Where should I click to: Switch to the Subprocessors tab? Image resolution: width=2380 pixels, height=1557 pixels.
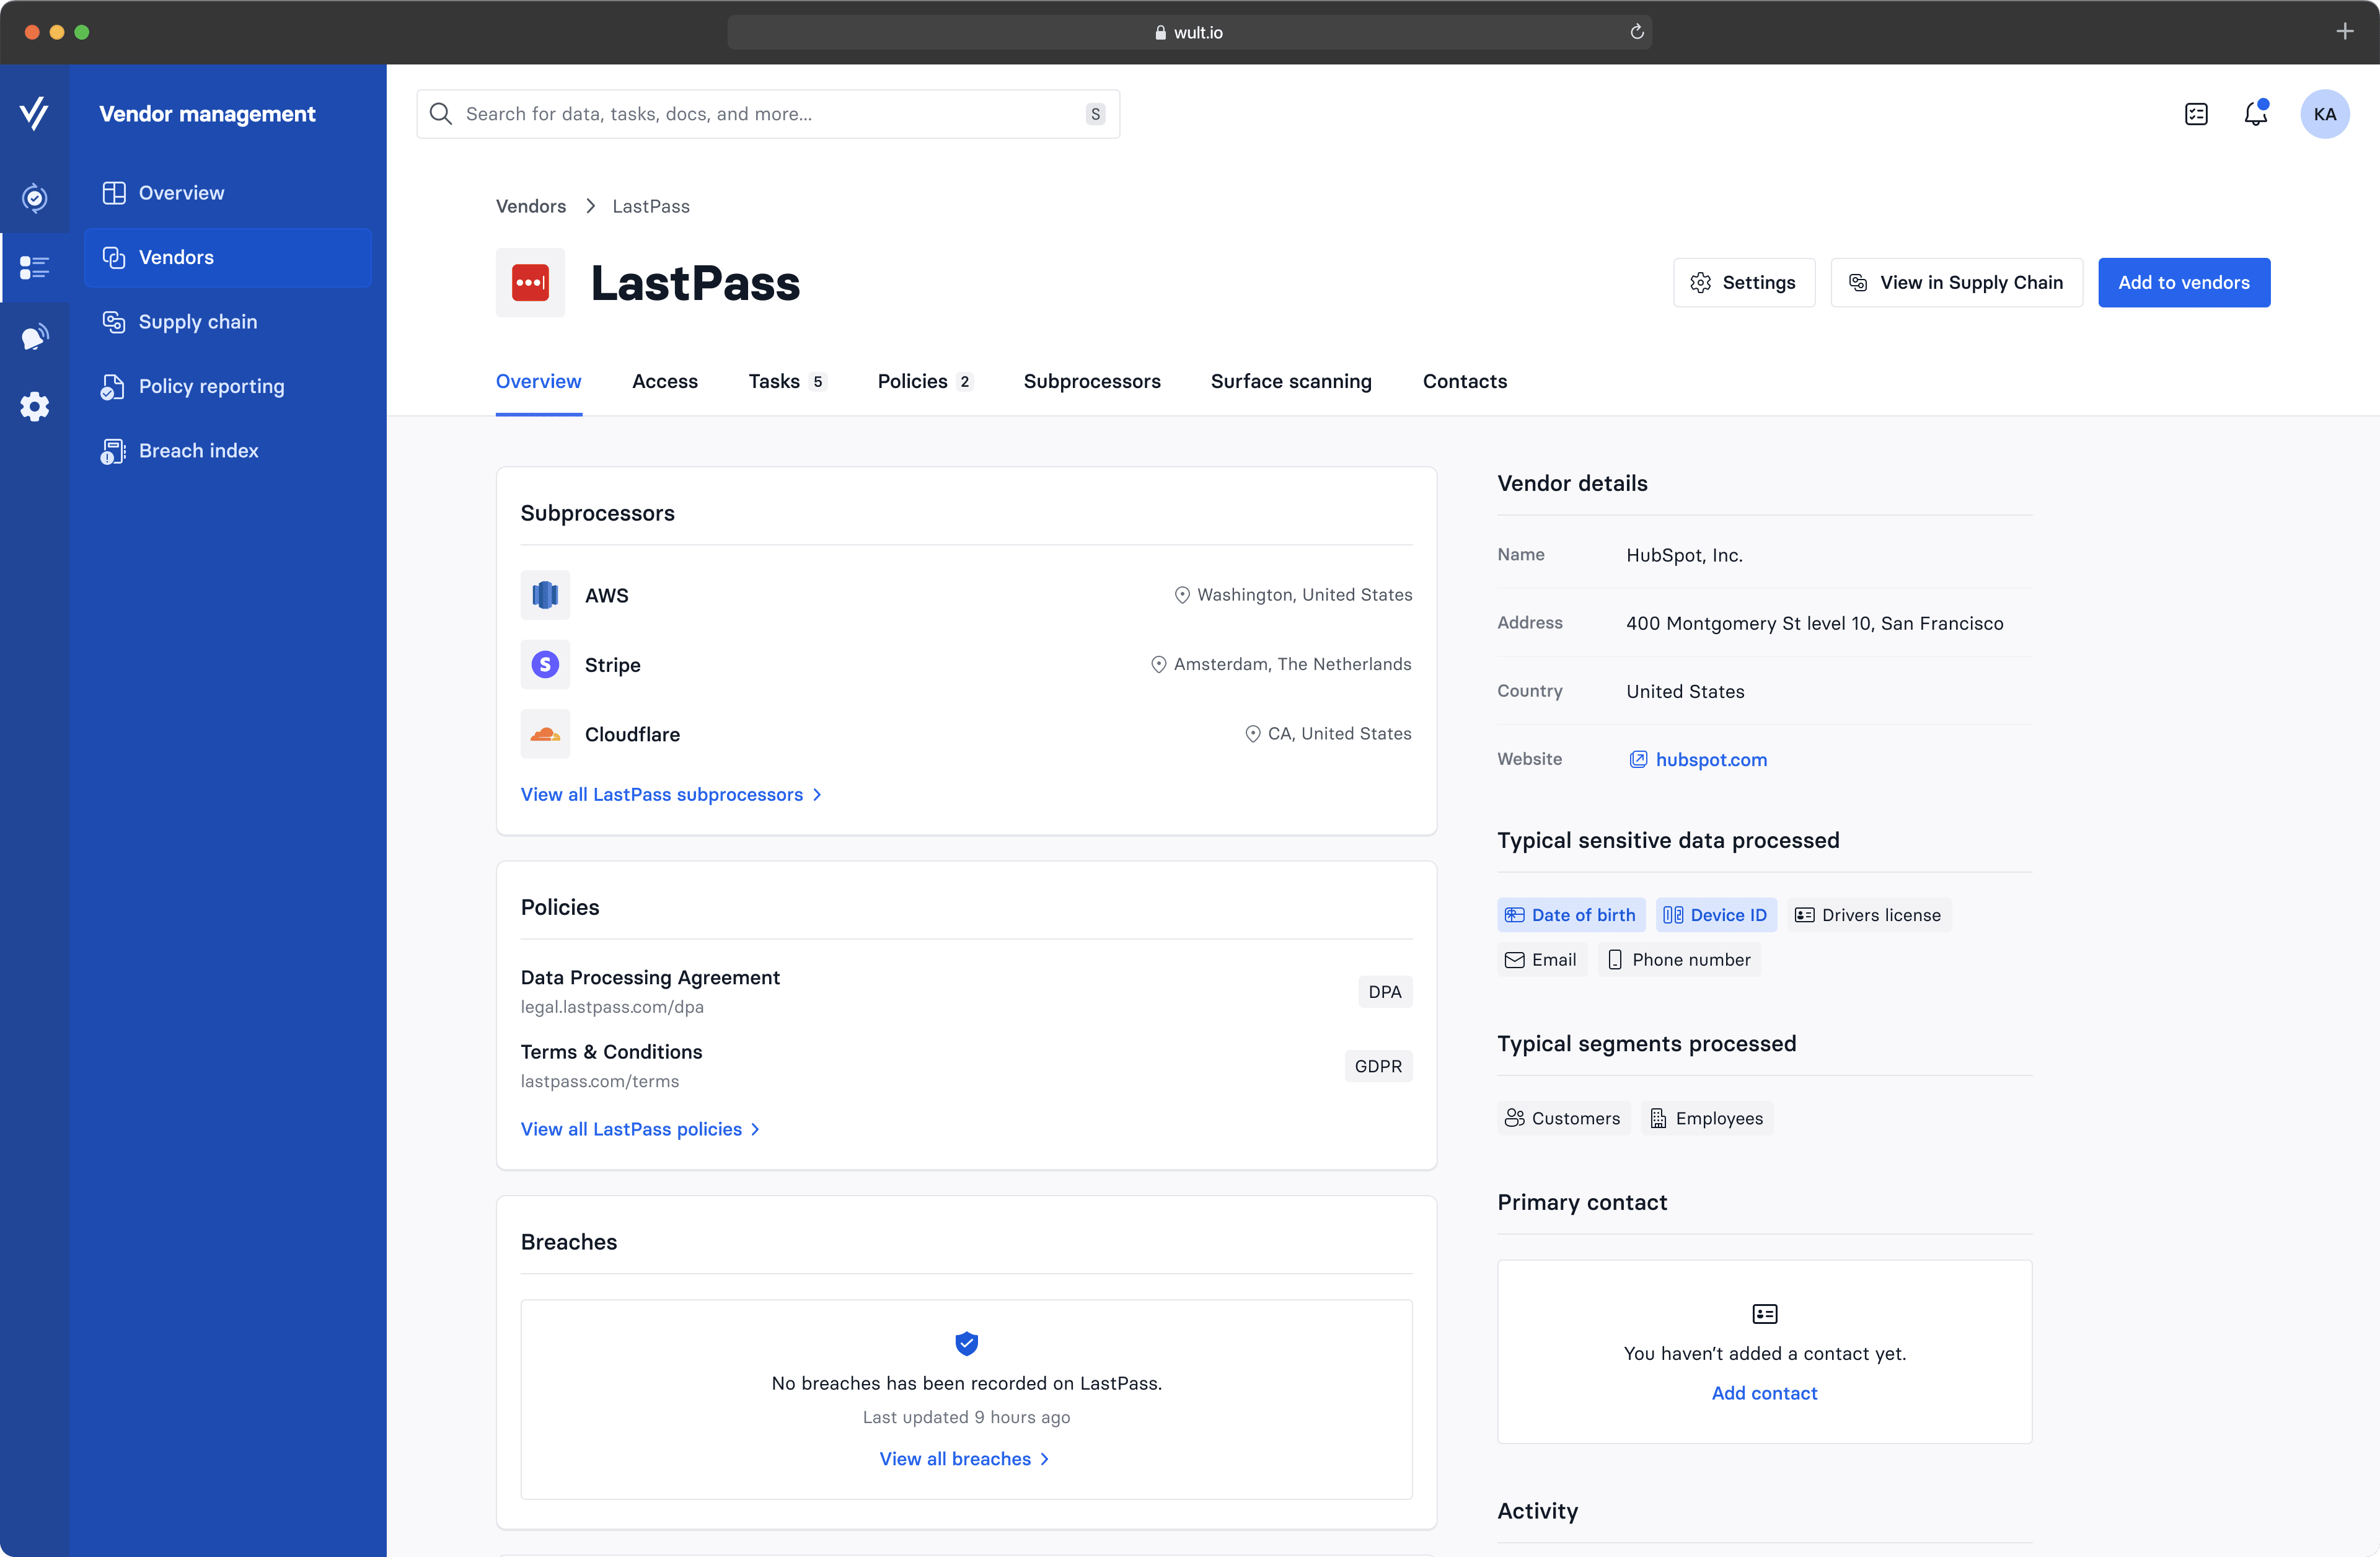(1093, 381)
